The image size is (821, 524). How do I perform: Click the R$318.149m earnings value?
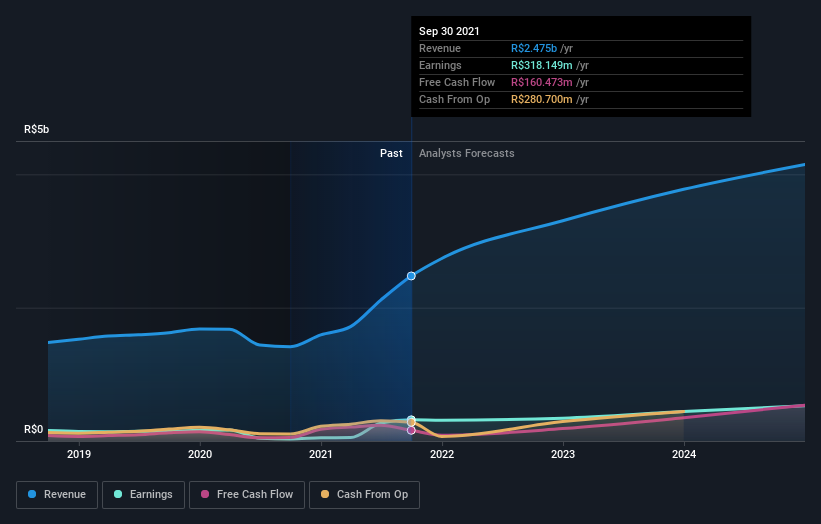click(541, 65)
